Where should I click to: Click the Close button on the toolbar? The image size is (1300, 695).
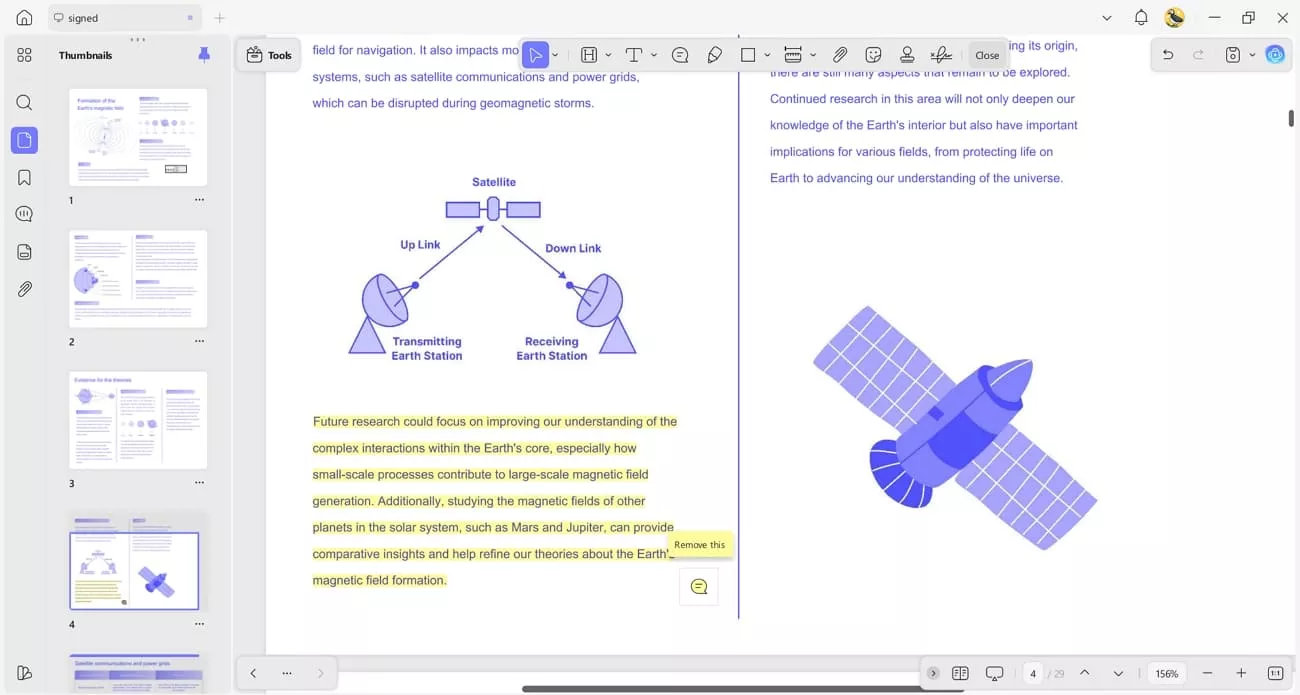987,55
